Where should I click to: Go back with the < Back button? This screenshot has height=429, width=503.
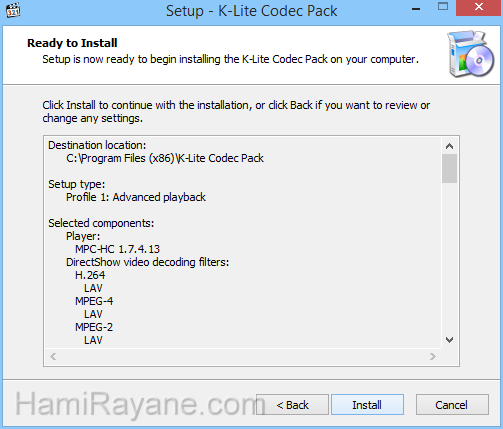pos(292,405)
